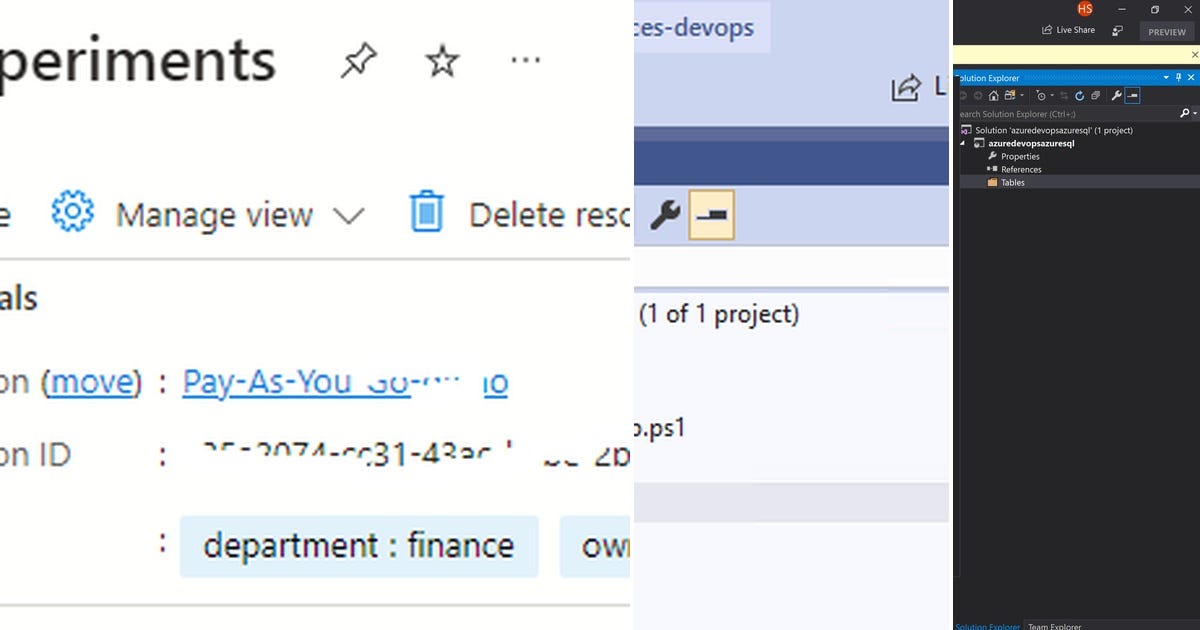Viewport: 1200px width, 630px height.
Task: Open the Manage view dropdown
Action: 346,214
